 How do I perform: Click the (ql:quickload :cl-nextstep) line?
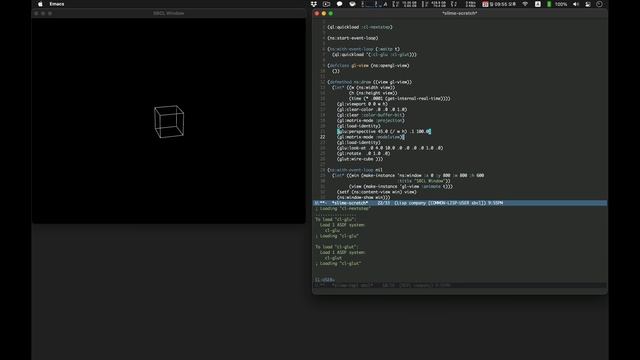[360, 27]
